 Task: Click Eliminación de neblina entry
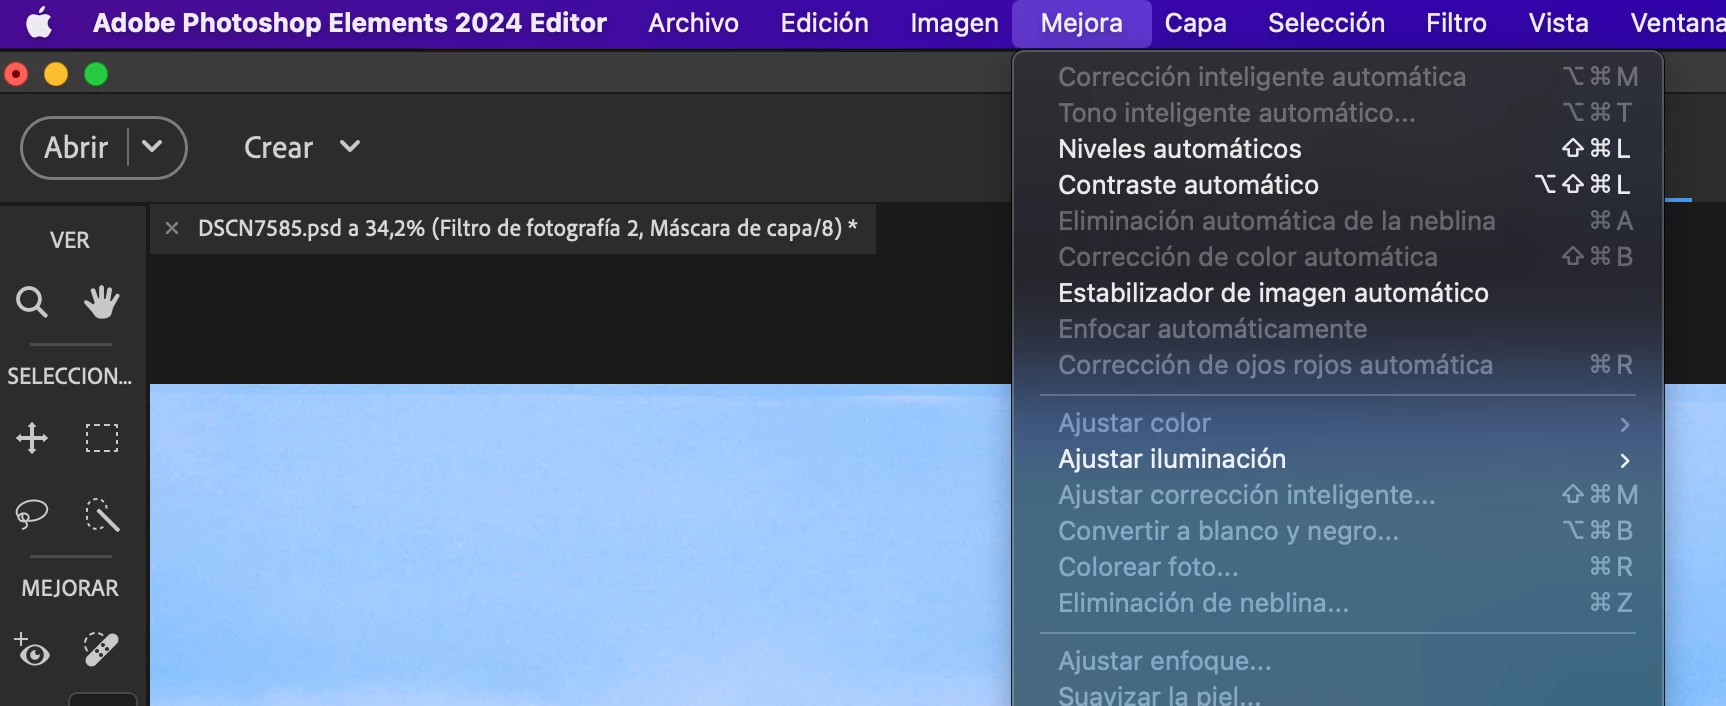pyautogui.click(x=1338, y=603)
